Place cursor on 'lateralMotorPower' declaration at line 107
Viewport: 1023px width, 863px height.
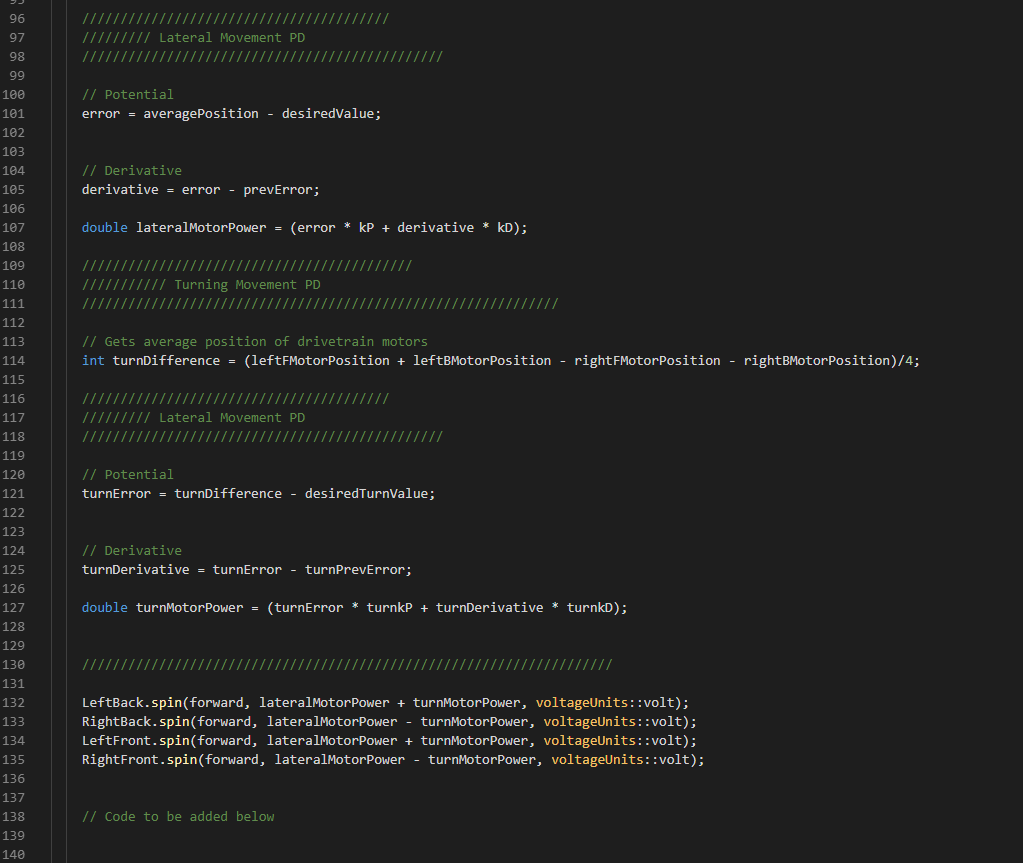click(201, 228)
